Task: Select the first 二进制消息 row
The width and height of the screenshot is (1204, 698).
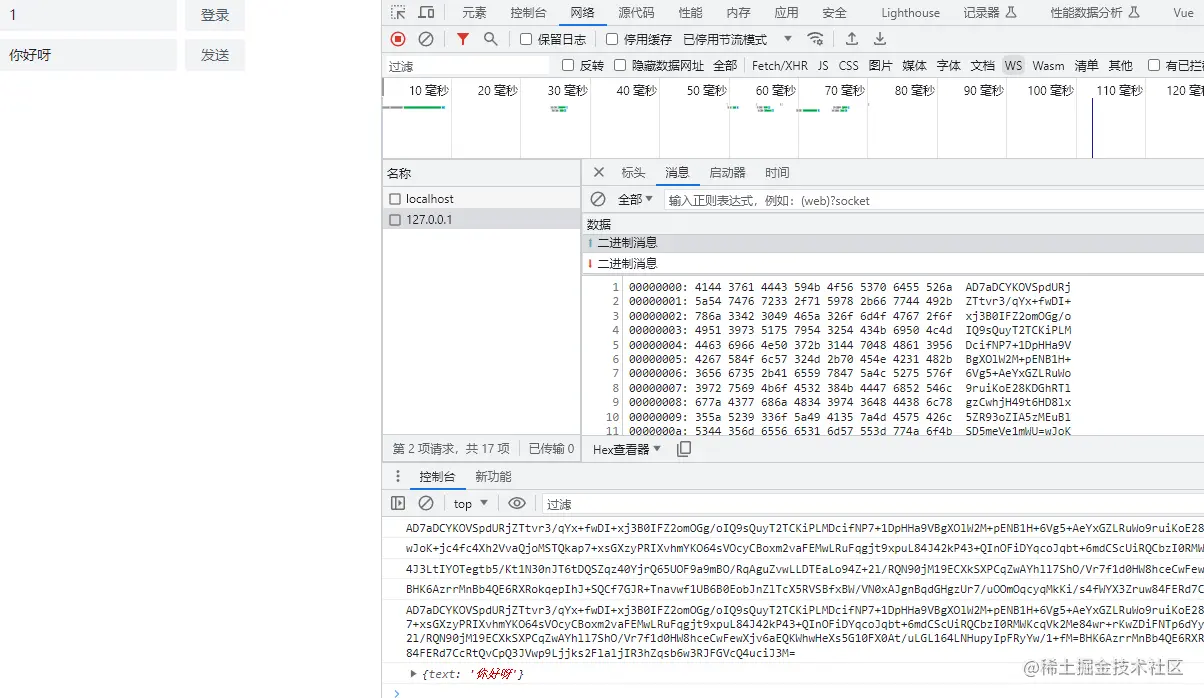Action: pos(893,243)
